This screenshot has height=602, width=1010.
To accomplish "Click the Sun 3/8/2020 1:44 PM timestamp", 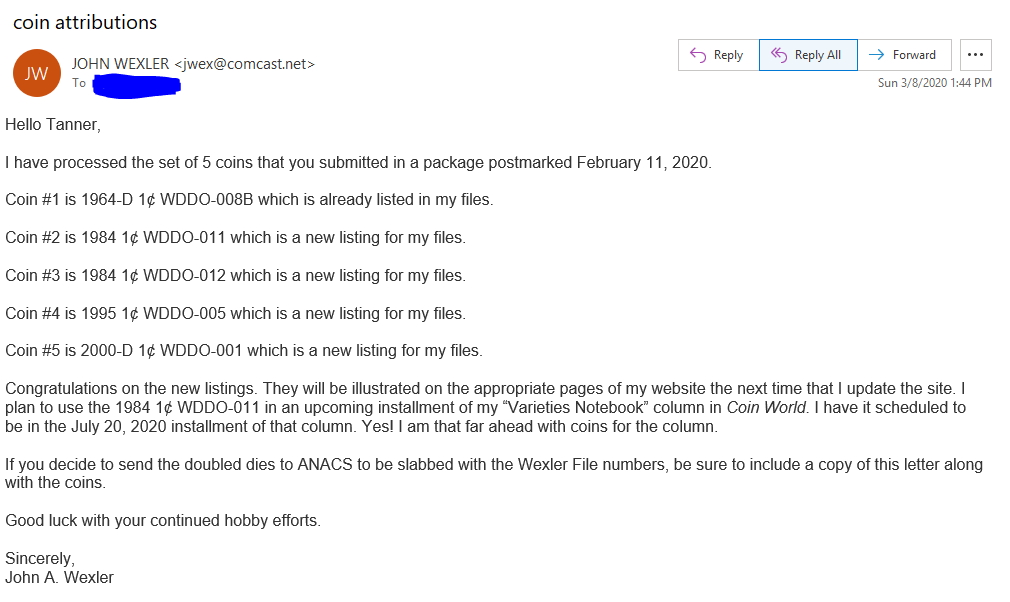I will click(935, 82).
